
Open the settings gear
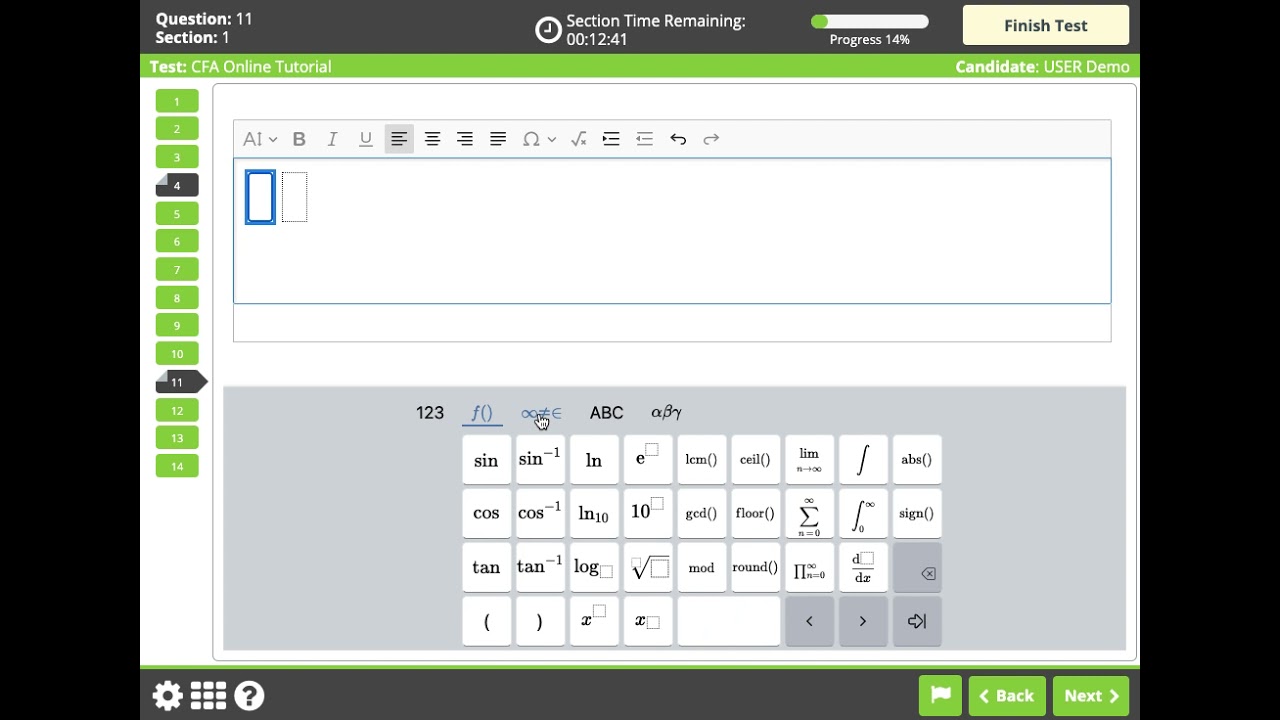click(167, 696)
